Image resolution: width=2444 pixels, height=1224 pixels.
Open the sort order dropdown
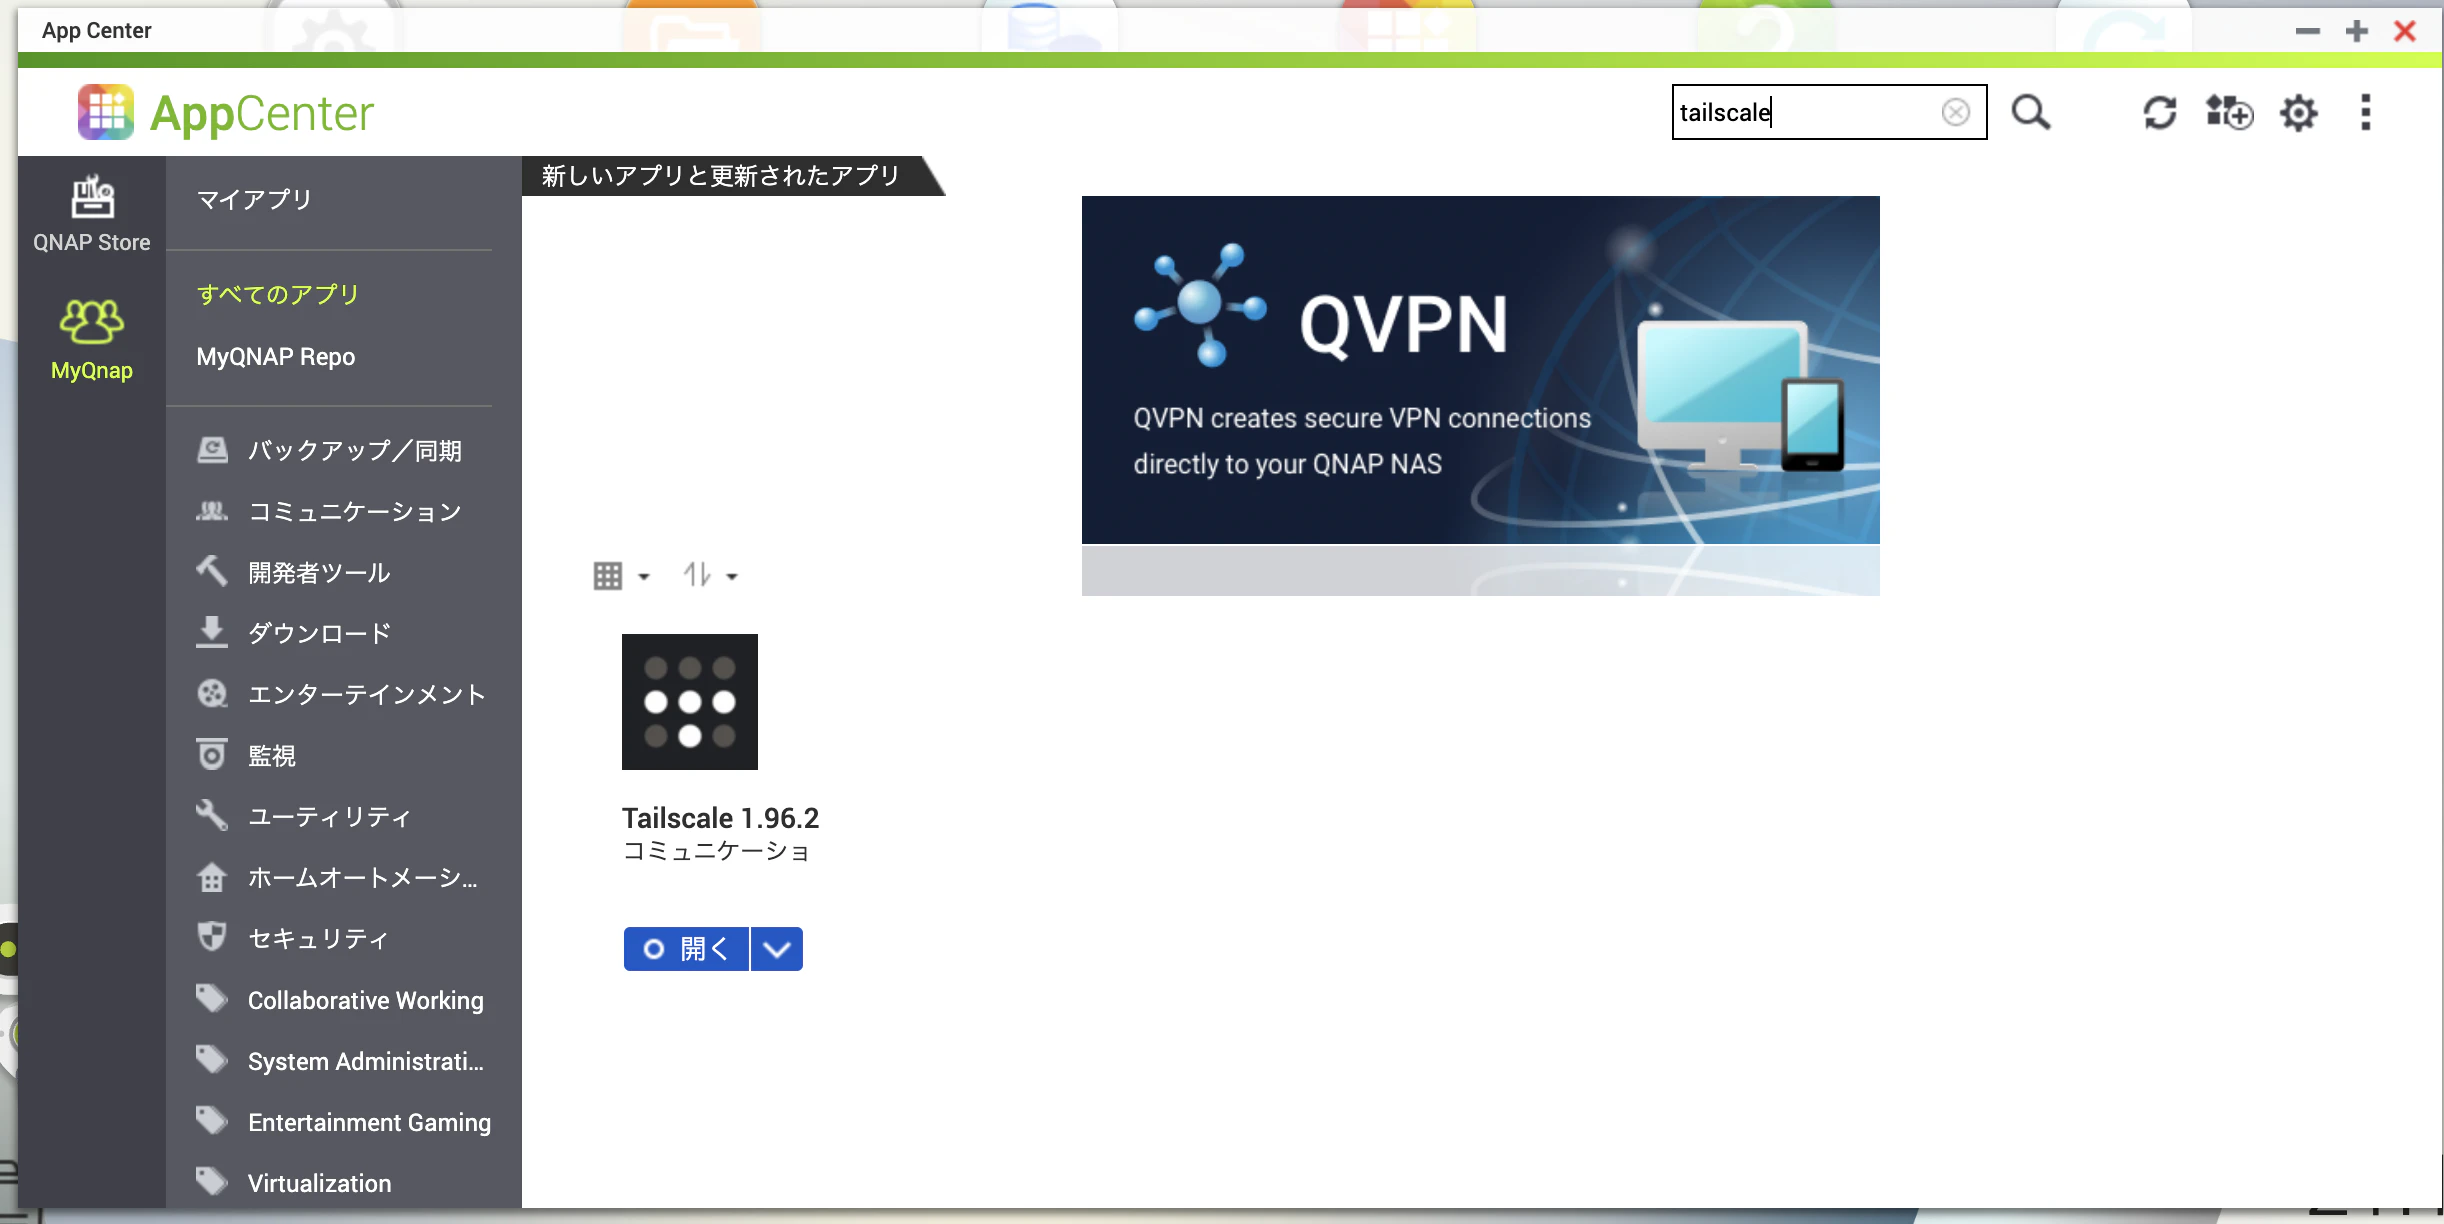(x=710, y=576)
